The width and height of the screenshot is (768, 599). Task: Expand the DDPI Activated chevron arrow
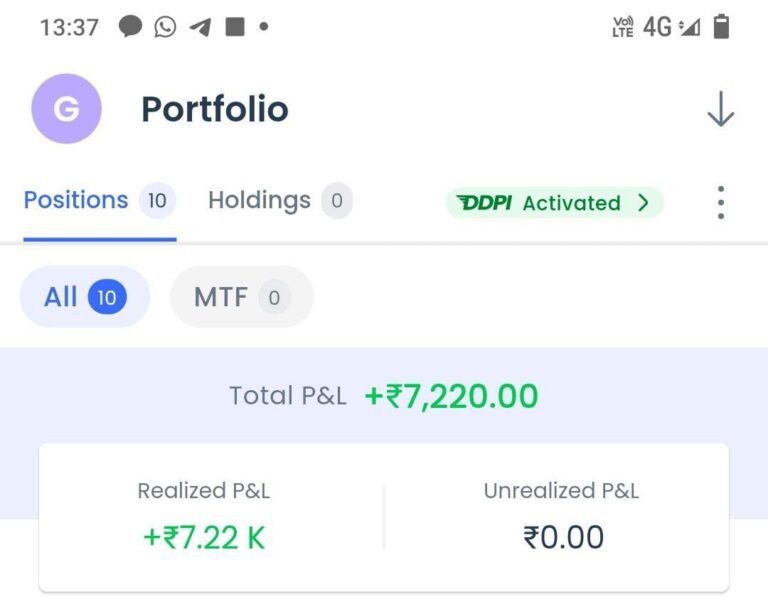click(643, 203)
